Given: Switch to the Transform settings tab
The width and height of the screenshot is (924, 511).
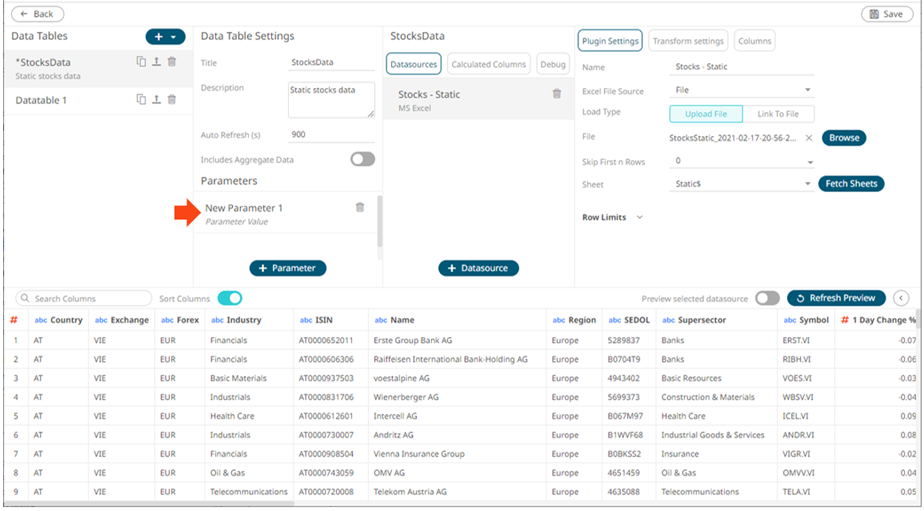Looking at the screenshot, I should tap(688, 41).
